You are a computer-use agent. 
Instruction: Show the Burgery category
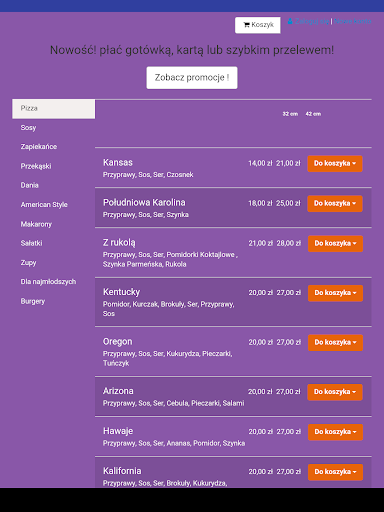point(33,301)
